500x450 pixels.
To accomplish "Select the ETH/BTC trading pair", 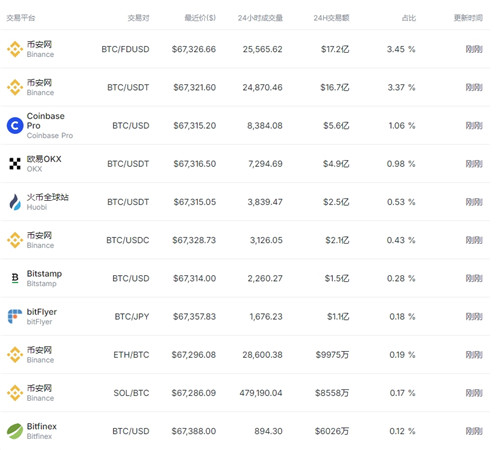I will (131, 355).
